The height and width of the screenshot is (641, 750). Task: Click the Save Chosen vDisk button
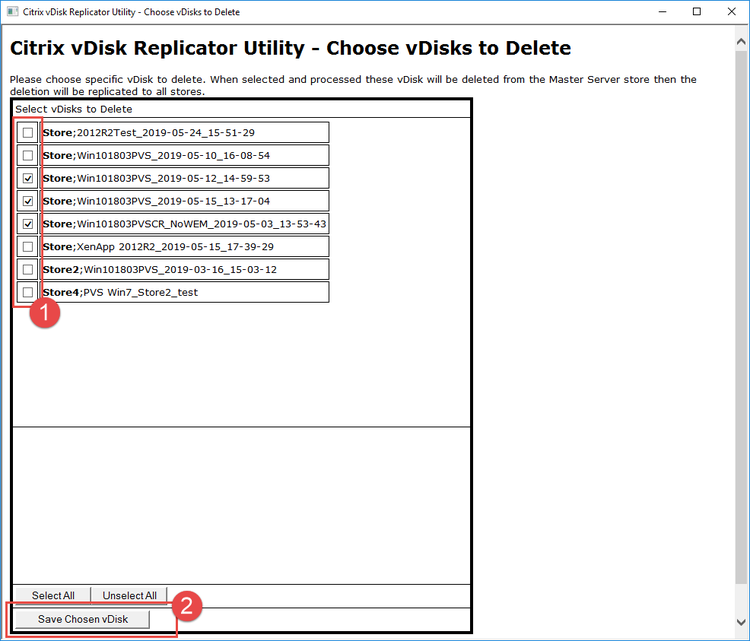click(82, 619)
